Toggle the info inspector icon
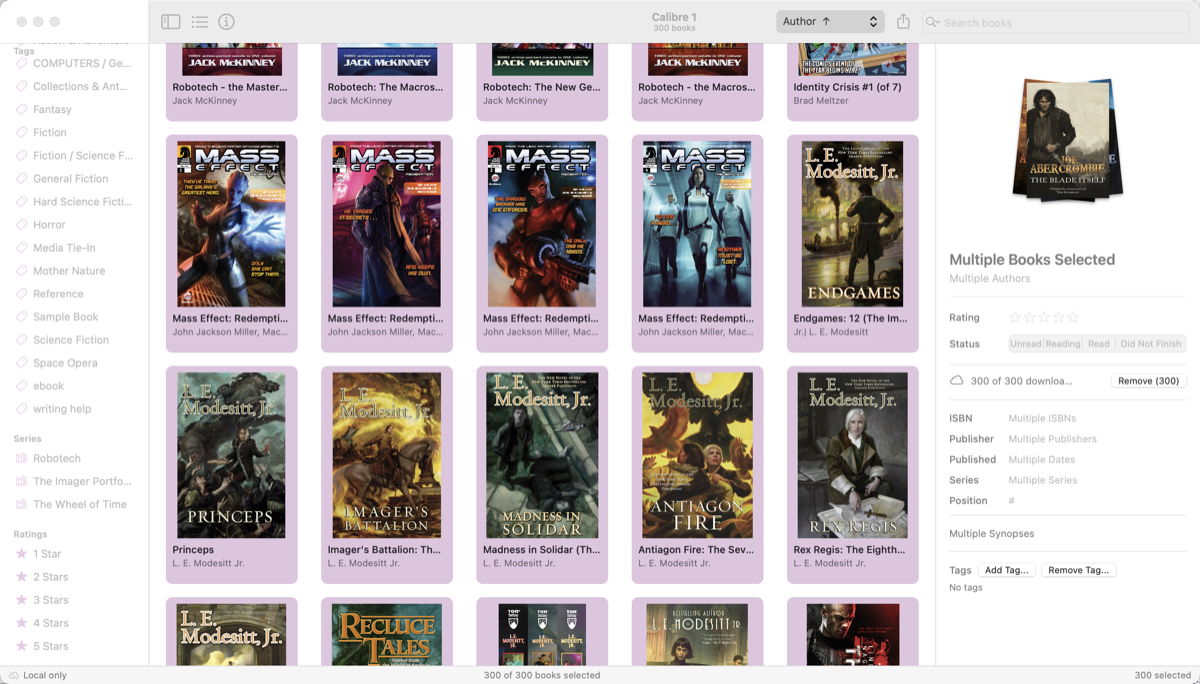The width and height of the screenshot is (1200, 684). pyautogui.click(x=227, y=21)
